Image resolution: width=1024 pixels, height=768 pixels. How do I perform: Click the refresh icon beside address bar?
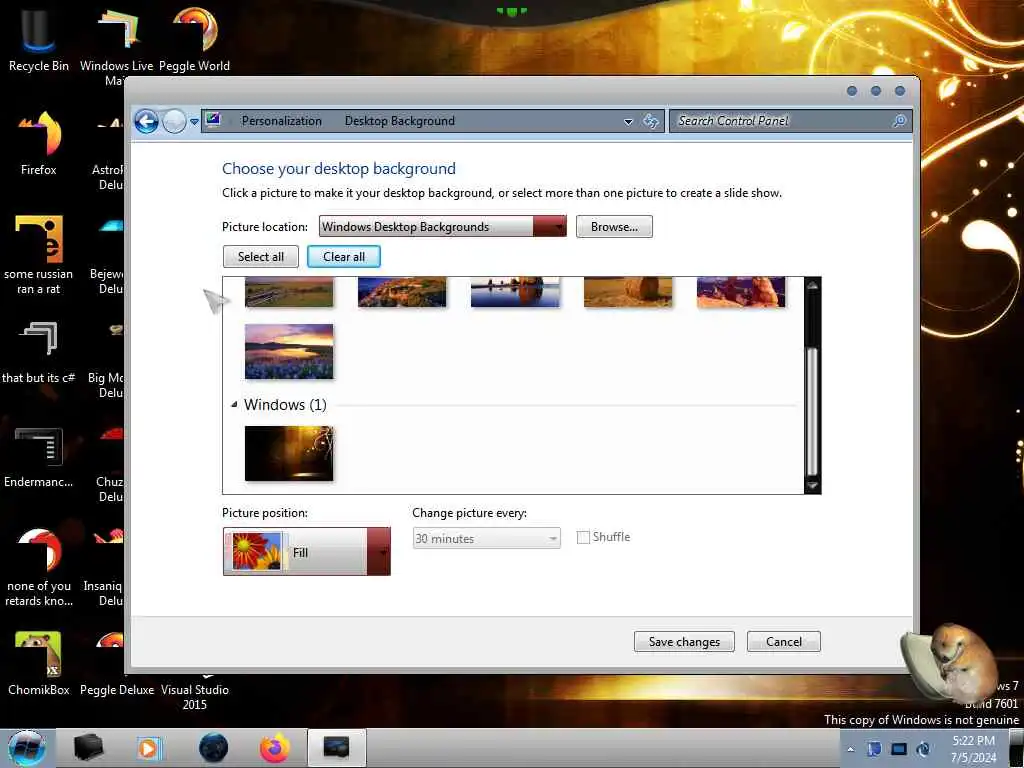(x=650, y=121)
